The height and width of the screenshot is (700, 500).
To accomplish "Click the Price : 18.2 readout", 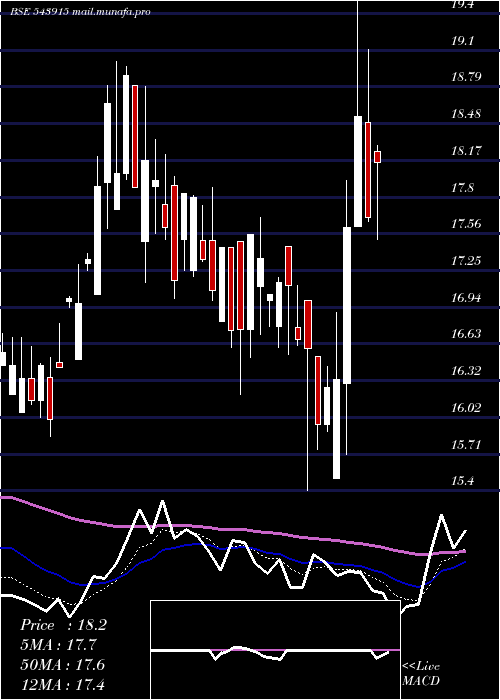I will click(63, 625).
